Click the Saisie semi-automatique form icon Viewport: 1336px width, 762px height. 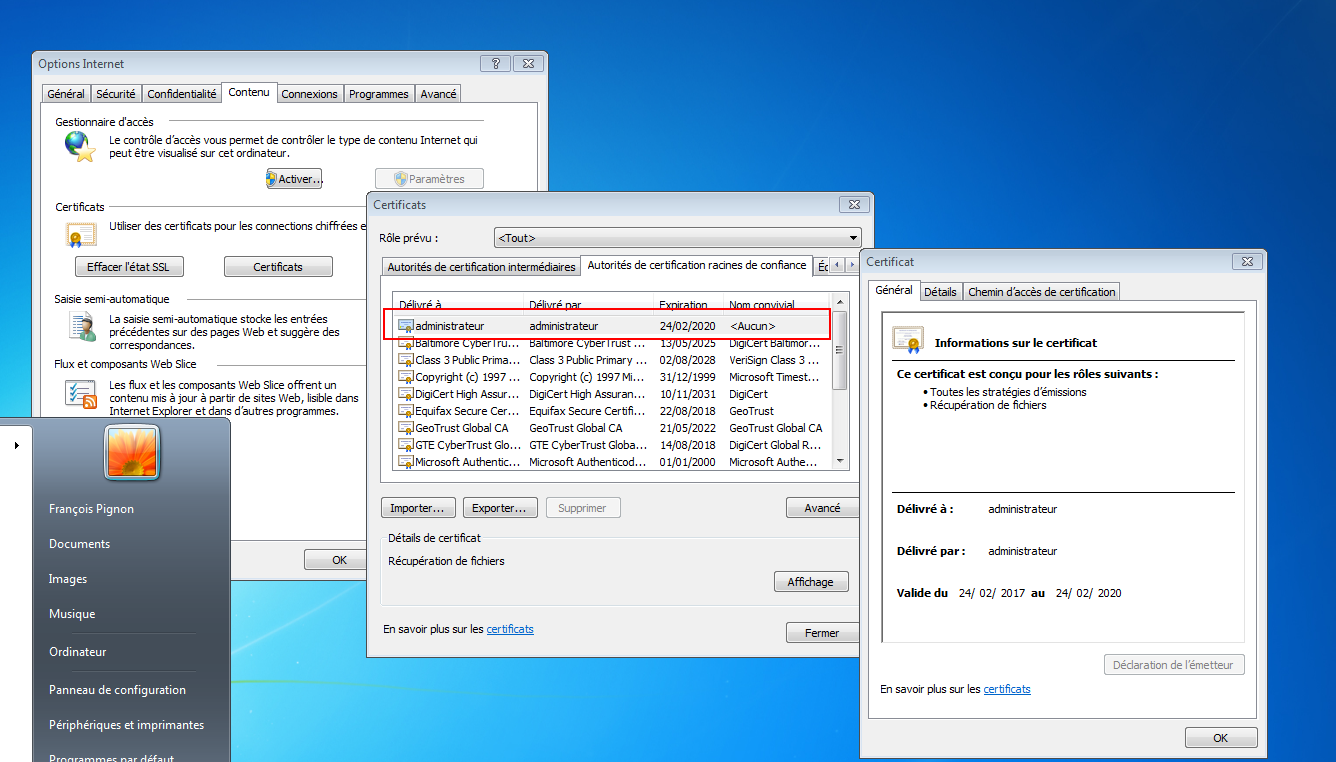tap(80, 326)
